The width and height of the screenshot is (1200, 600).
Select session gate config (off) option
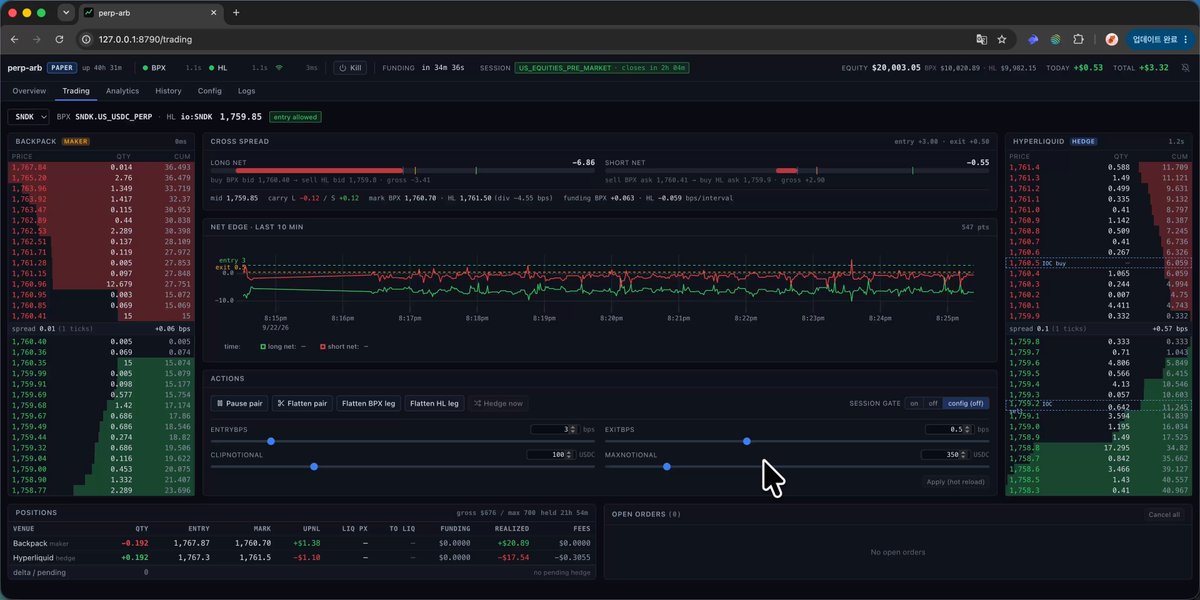click(966, 403)
